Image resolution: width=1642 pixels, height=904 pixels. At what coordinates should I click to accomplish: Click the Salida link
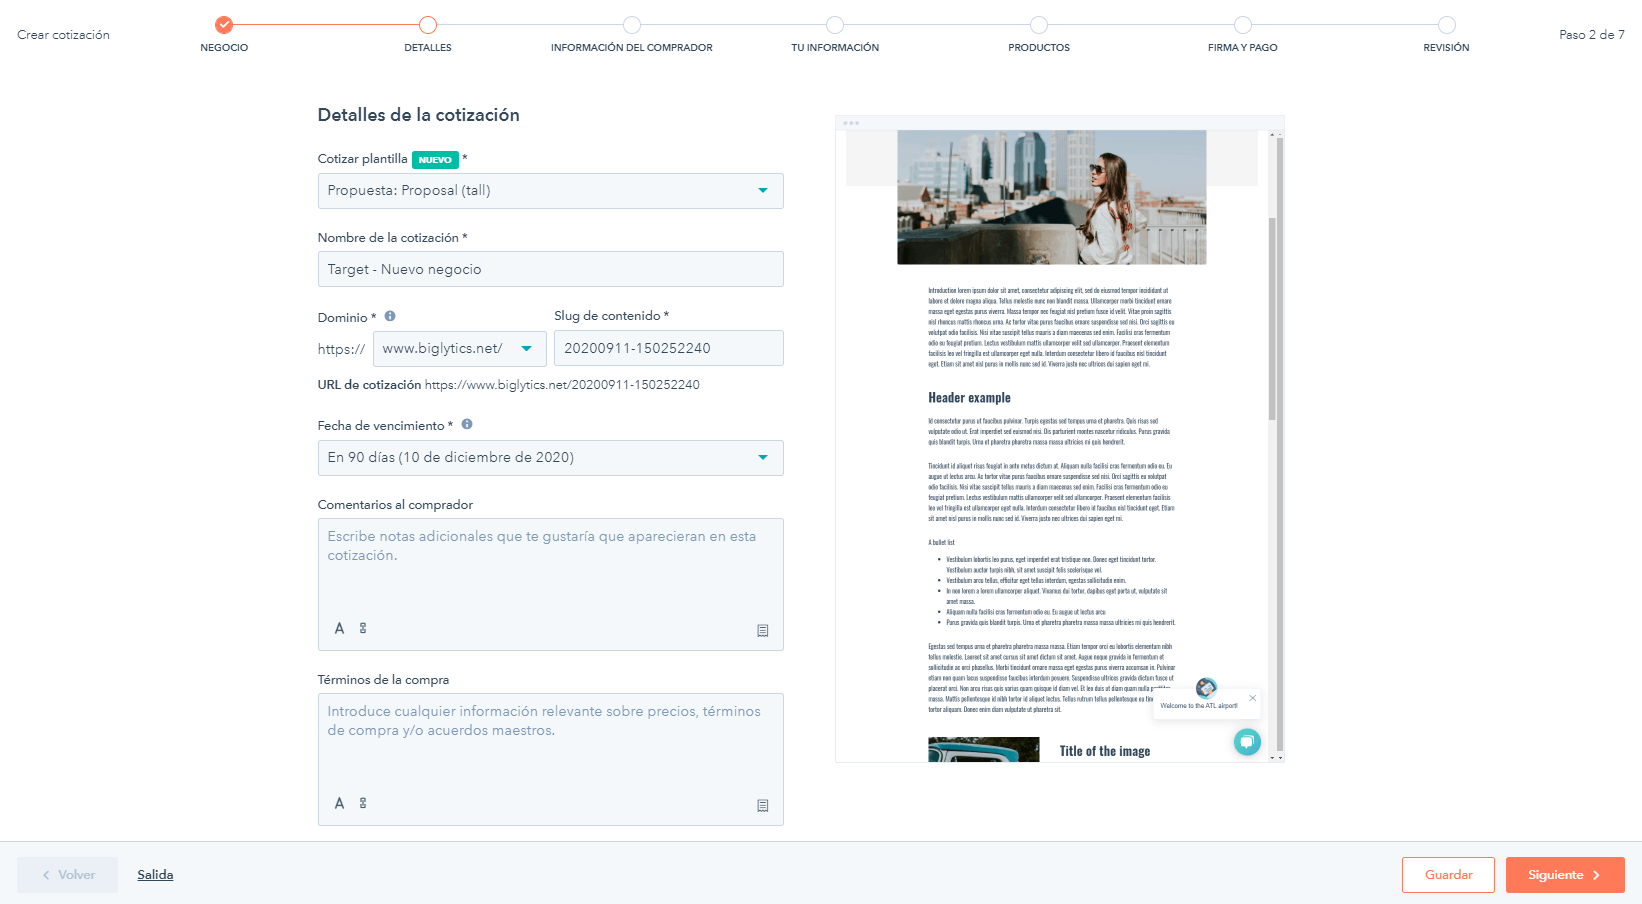tap(155, 875)
